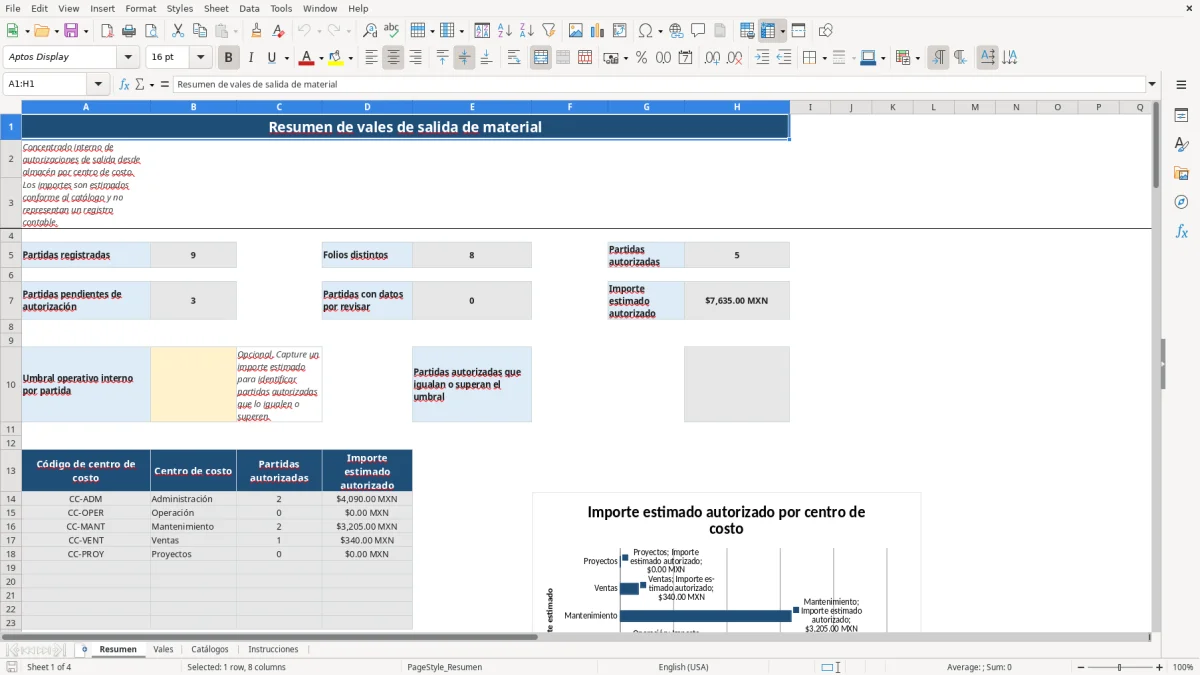Sort ascending A to Z

point(505,31)
